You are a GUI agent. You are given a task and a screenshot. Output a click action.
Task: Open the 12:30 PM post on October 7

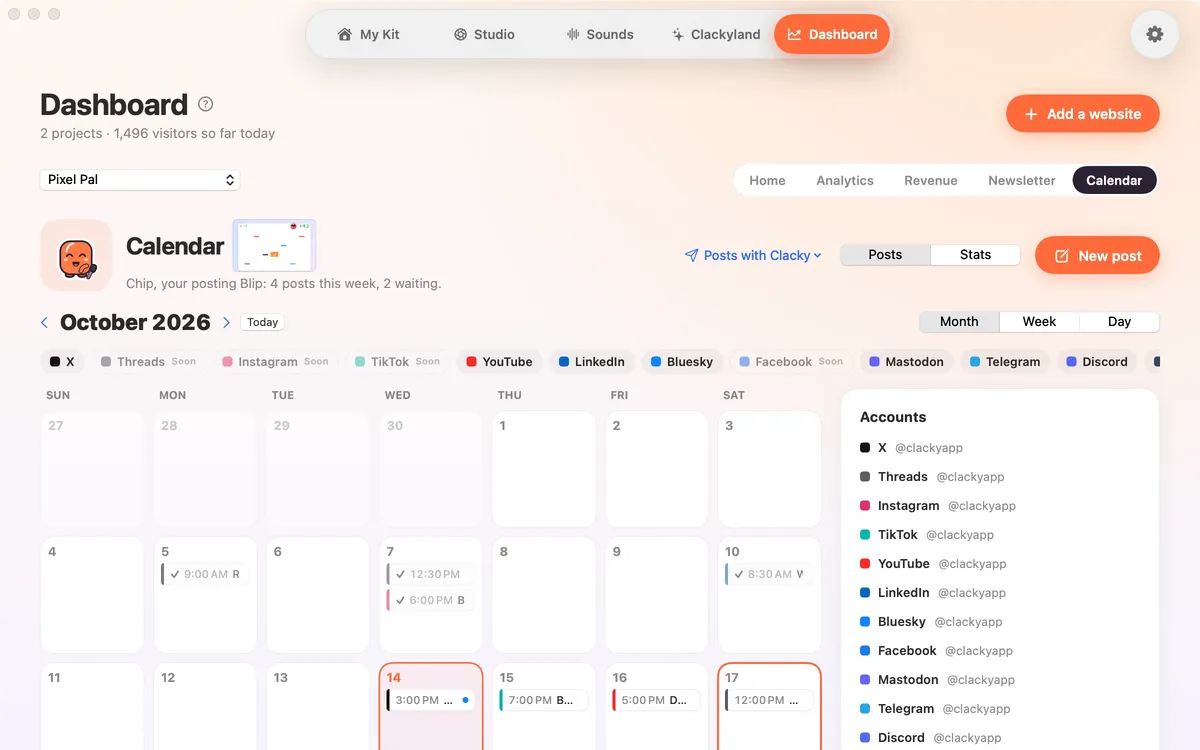[x=431, y=574]
